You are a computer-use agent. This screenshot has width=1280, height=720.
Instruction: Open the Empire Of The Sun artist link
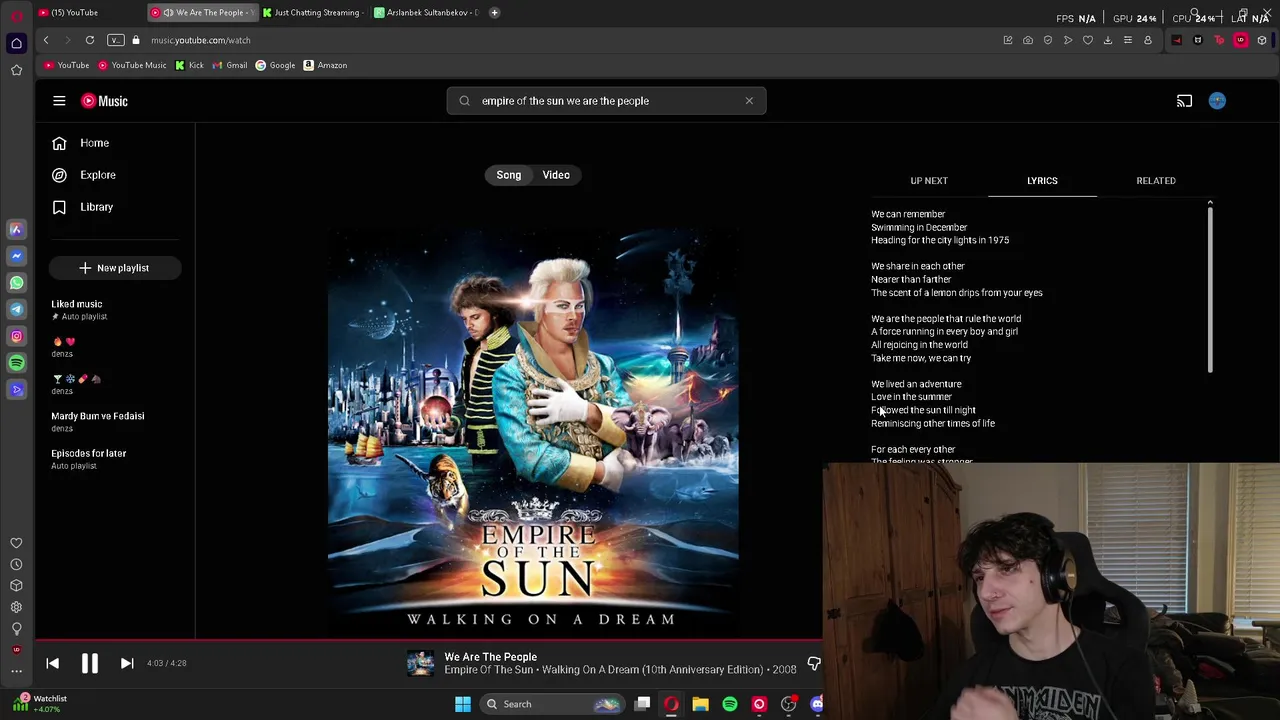tap(490, 670)
